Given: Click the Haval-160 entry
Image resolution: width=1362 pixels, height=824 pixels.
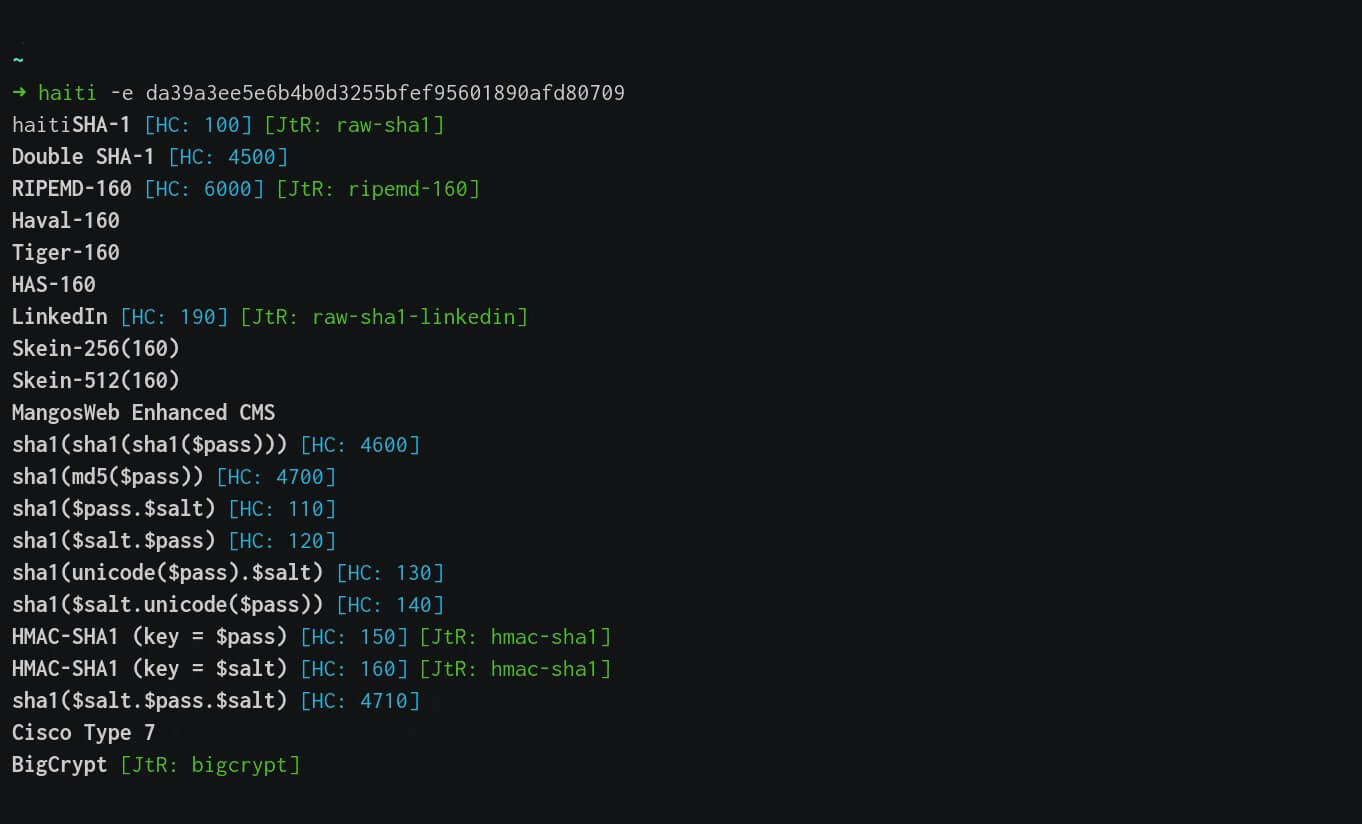Looking at the screenshot, I should [x=65, y=221].
